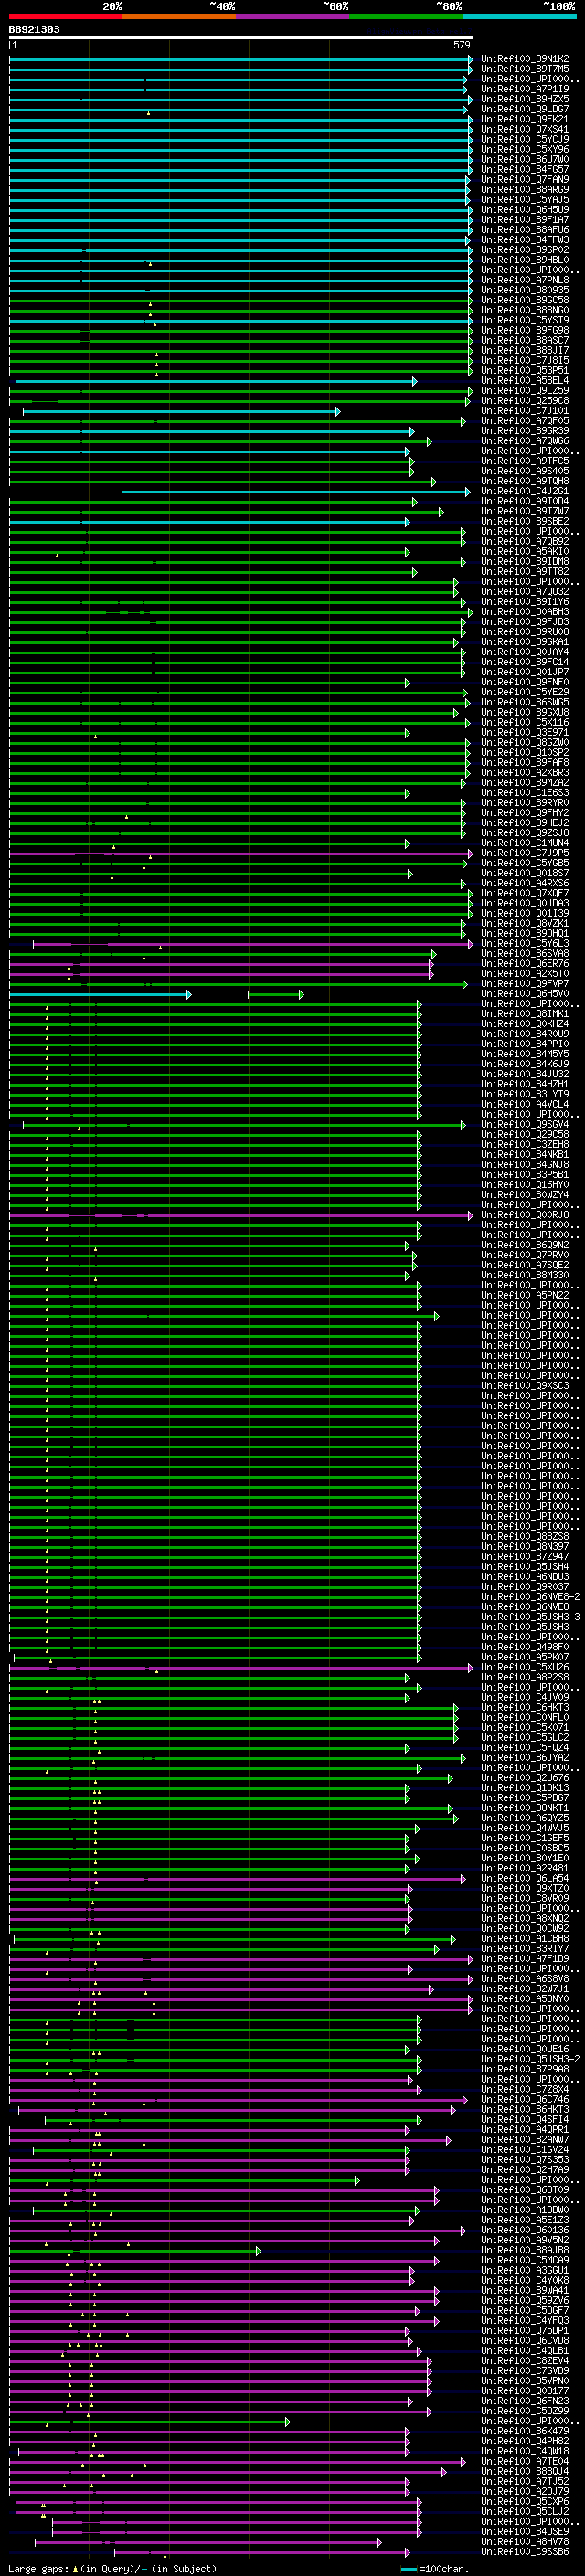Viewport: 585px width, 2576px height.
Task: Select the UniRef100_B9SBE2 label
Action: 525,521
